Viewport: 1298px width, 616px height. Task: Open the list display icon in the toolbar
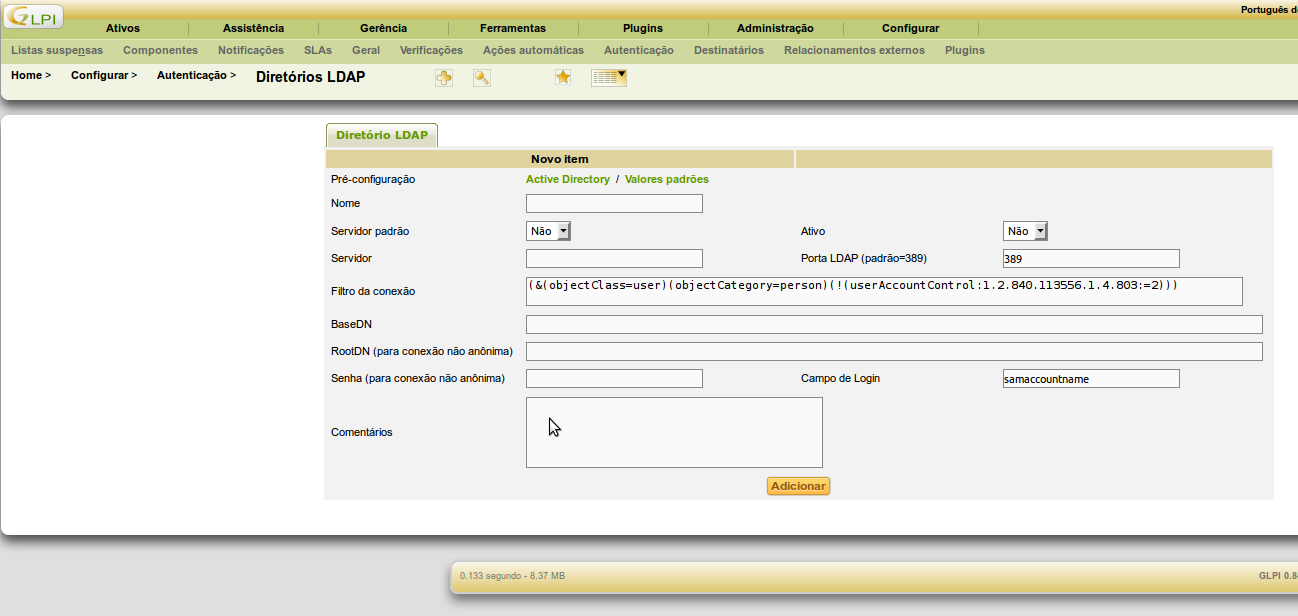tap(604, 77)
